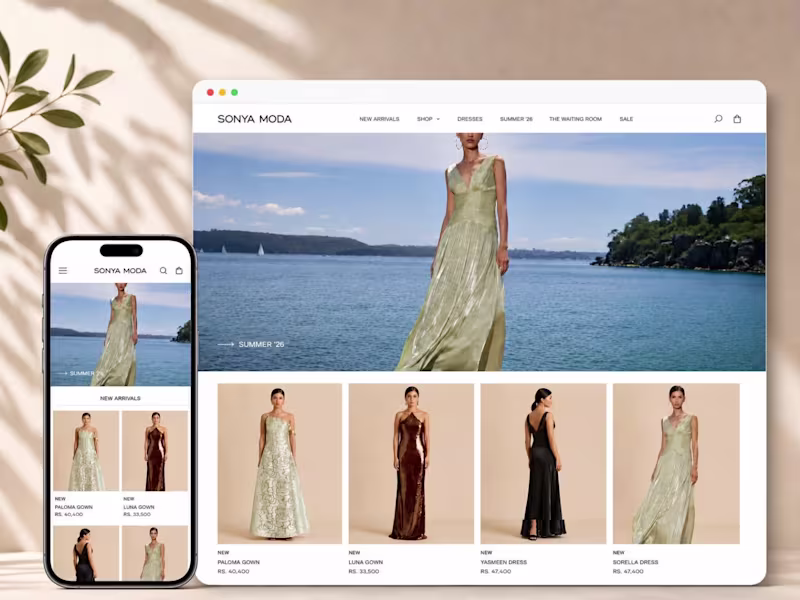
Task: Open NEW ARRIVALS in desktop navigation
Action: [379, 119]
